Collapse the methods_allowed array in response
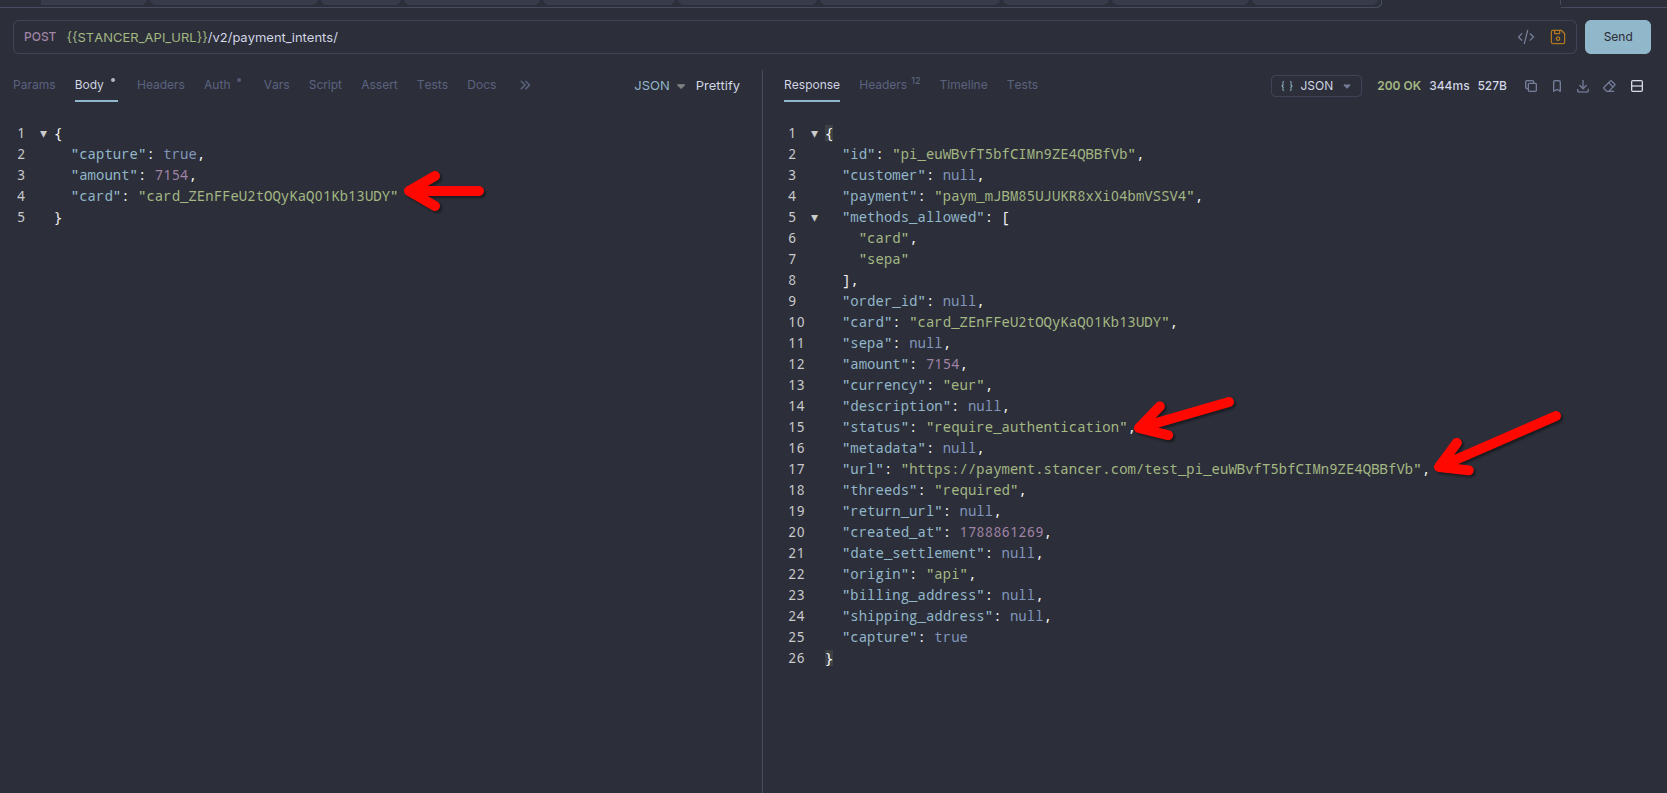1667x793 pixels. pos(815,218)
